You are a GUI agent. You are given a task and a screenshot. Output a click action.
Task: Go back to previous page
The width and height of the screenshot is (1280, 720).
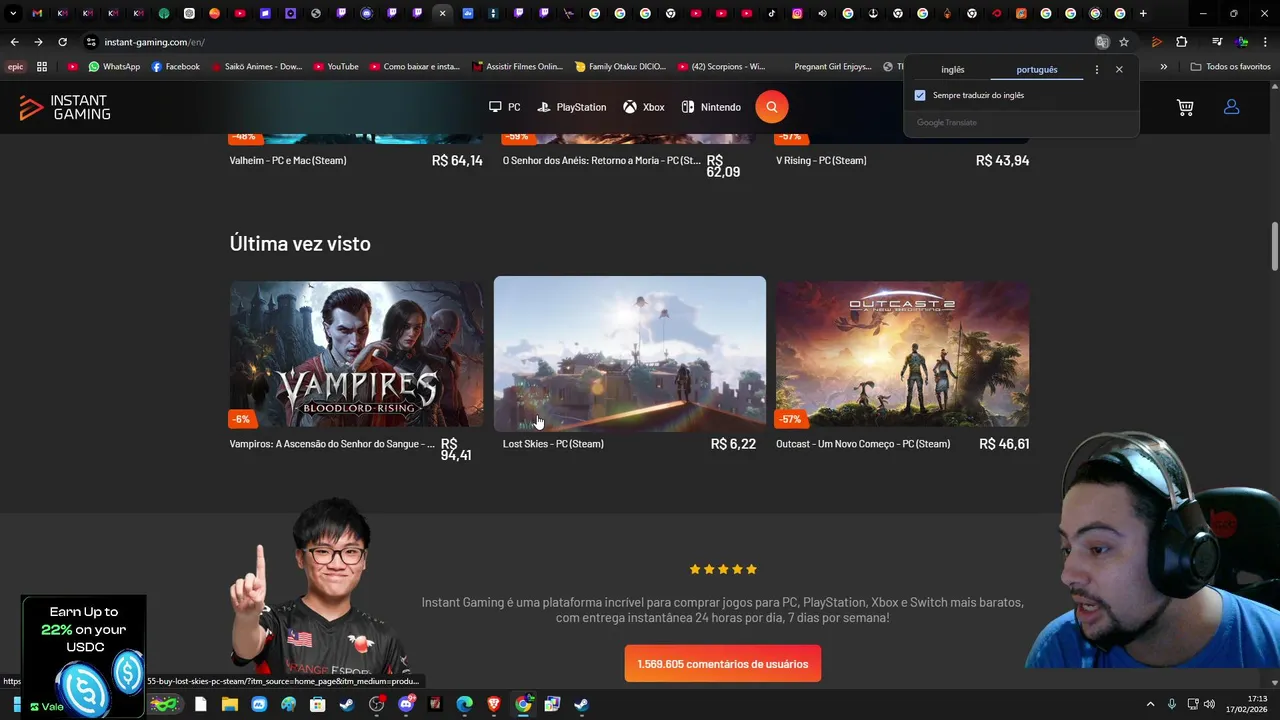pos(14,42)
